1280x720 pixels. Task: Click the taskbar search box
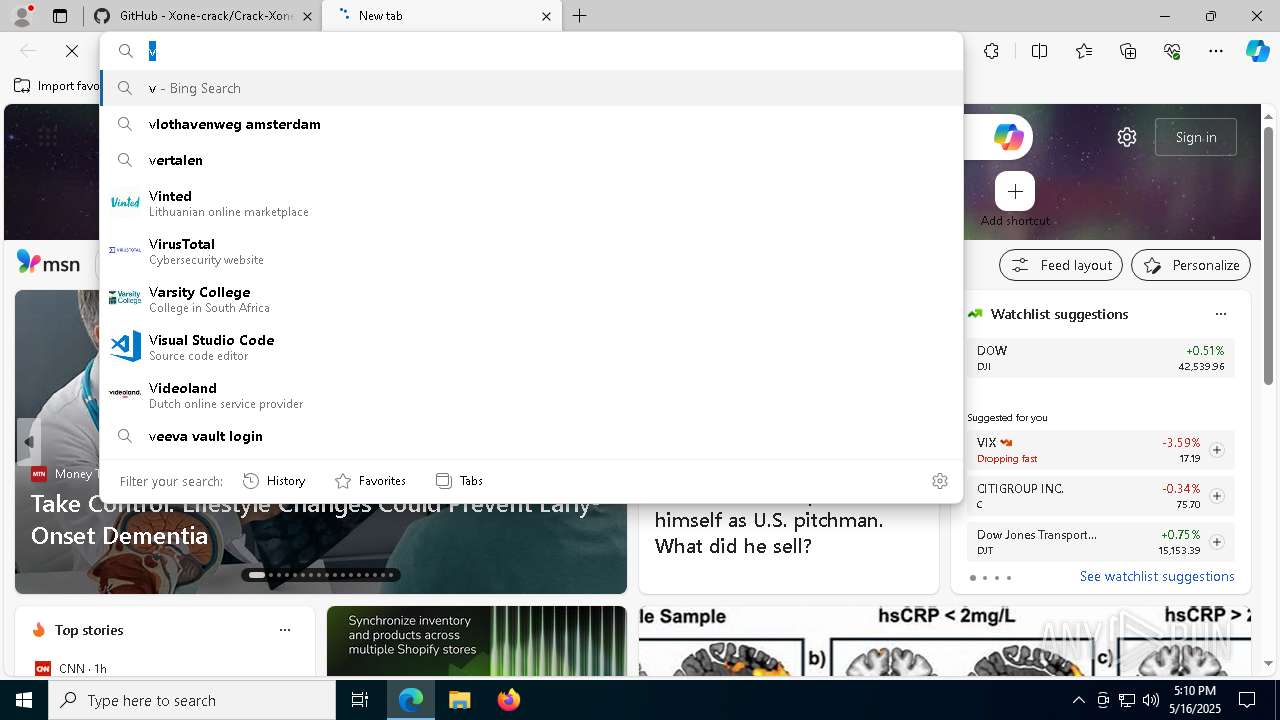pyautogui.click(x=192, y=700)
